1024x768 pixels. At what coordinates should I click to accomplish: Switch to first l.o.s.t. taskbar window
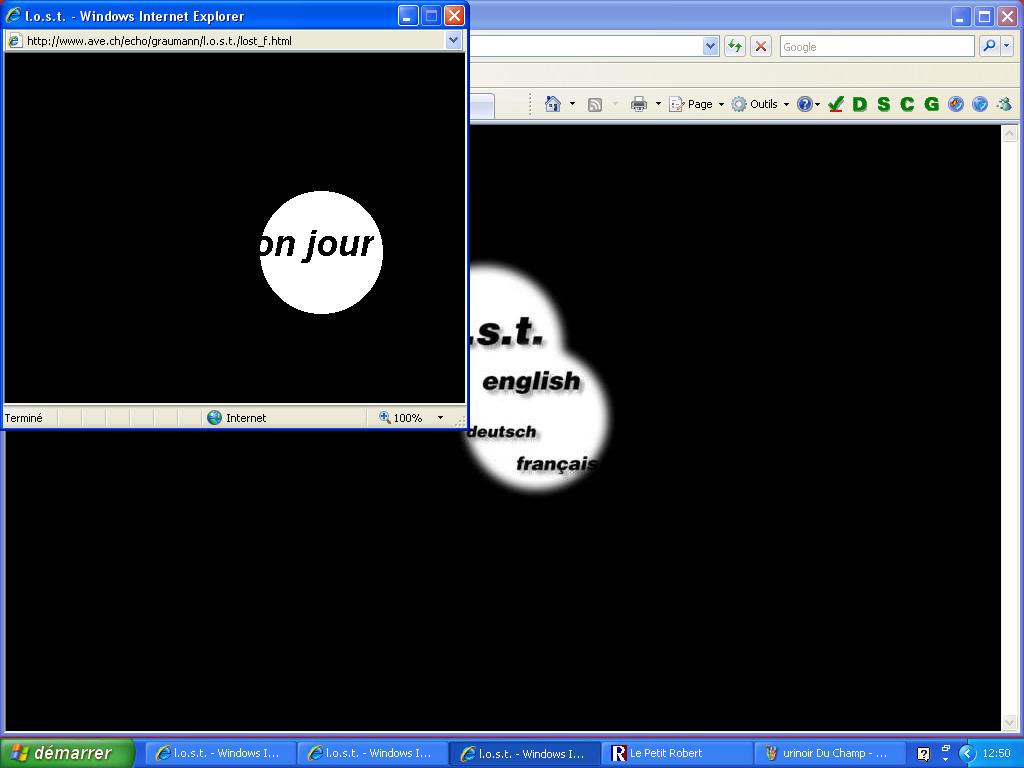(219, 753)
